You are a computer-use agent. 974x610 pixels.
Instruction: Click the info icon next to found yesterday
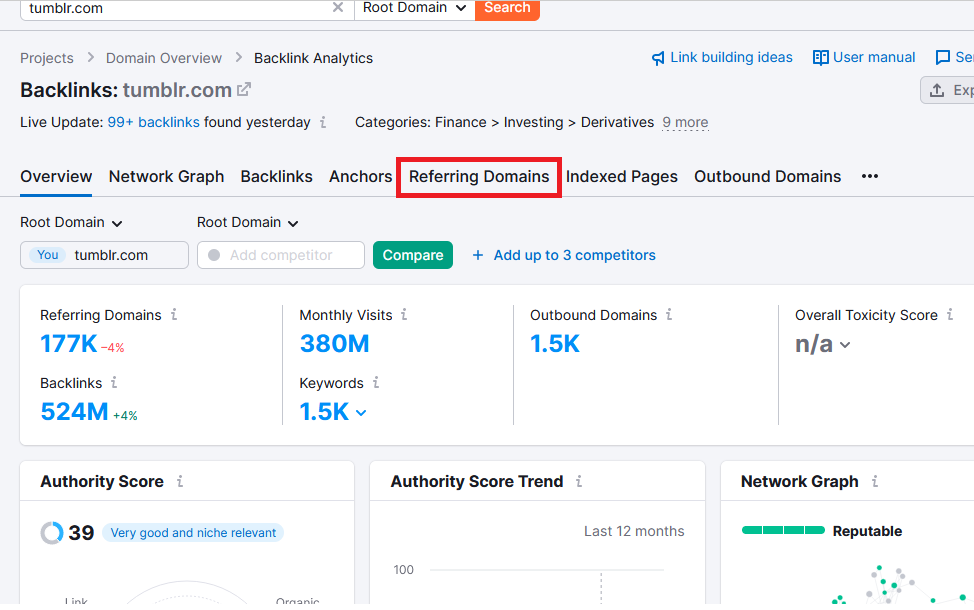tap(323, 122)
